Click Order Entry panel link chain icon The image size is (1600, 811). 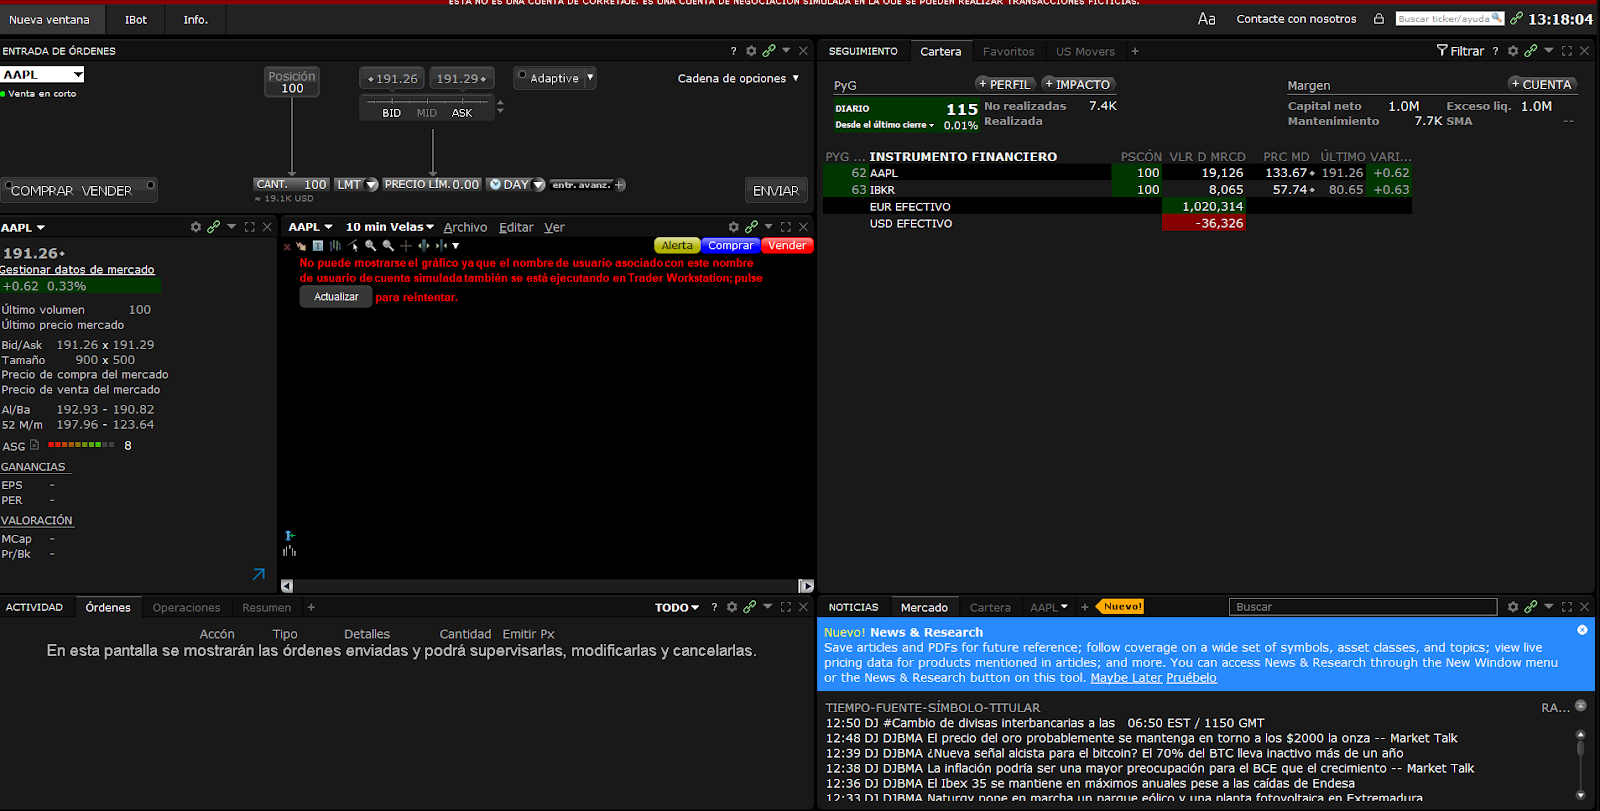click(x=769, y=51)
